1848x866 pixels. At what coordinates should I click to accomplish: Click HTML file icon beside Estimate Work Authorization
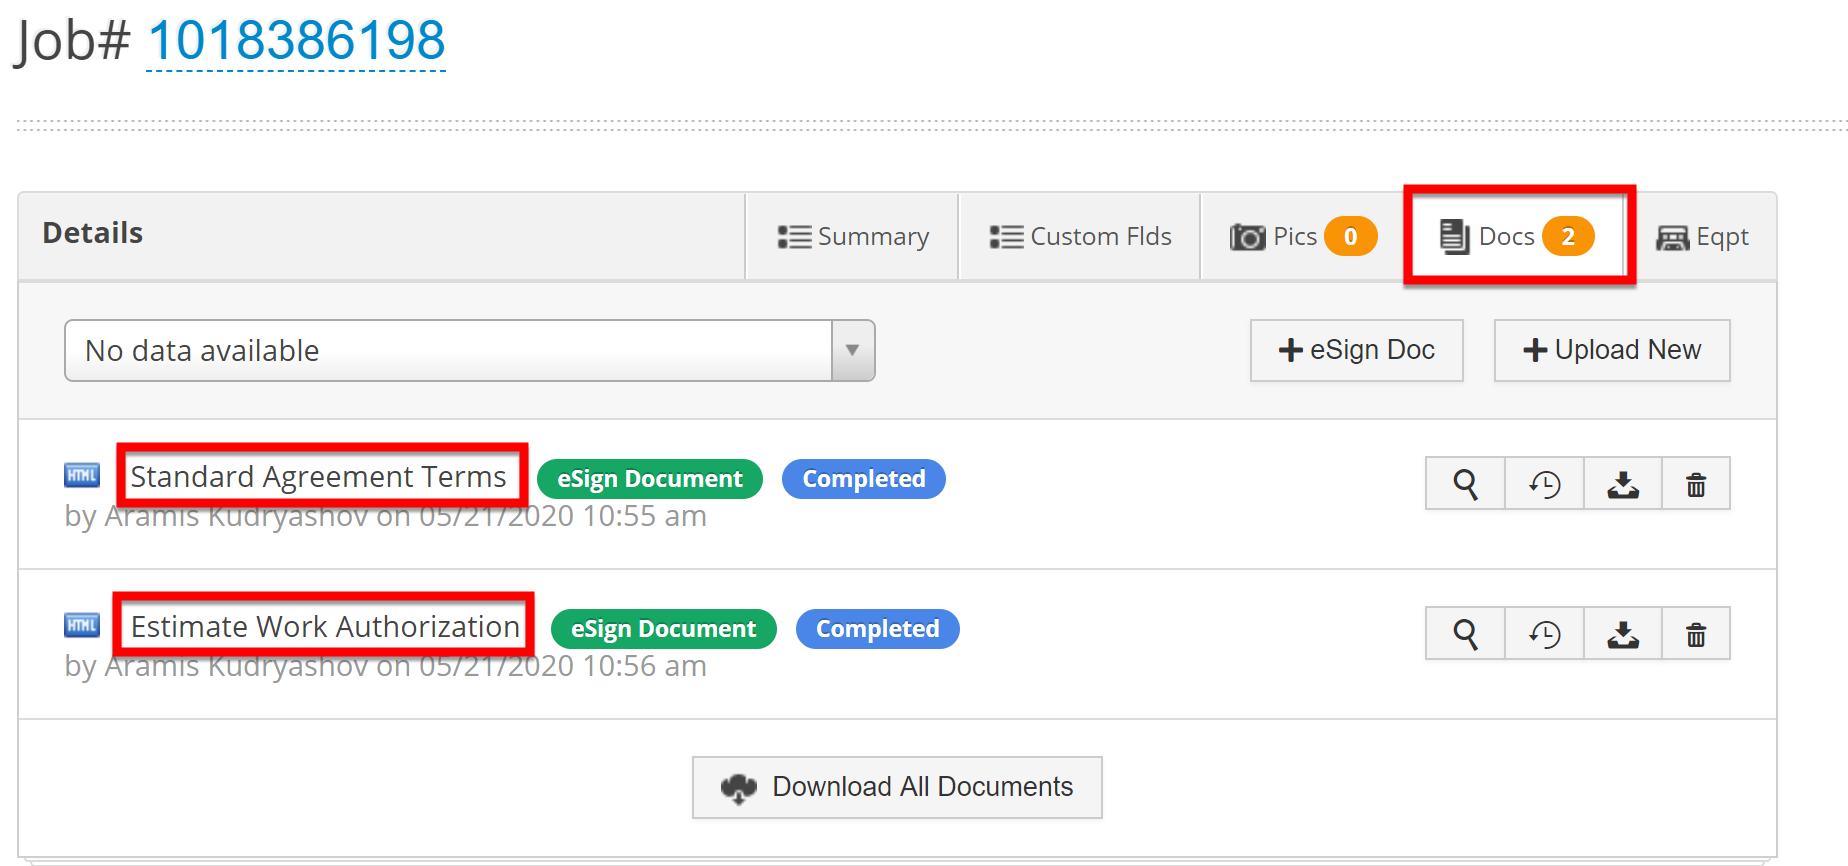(82, 625)
